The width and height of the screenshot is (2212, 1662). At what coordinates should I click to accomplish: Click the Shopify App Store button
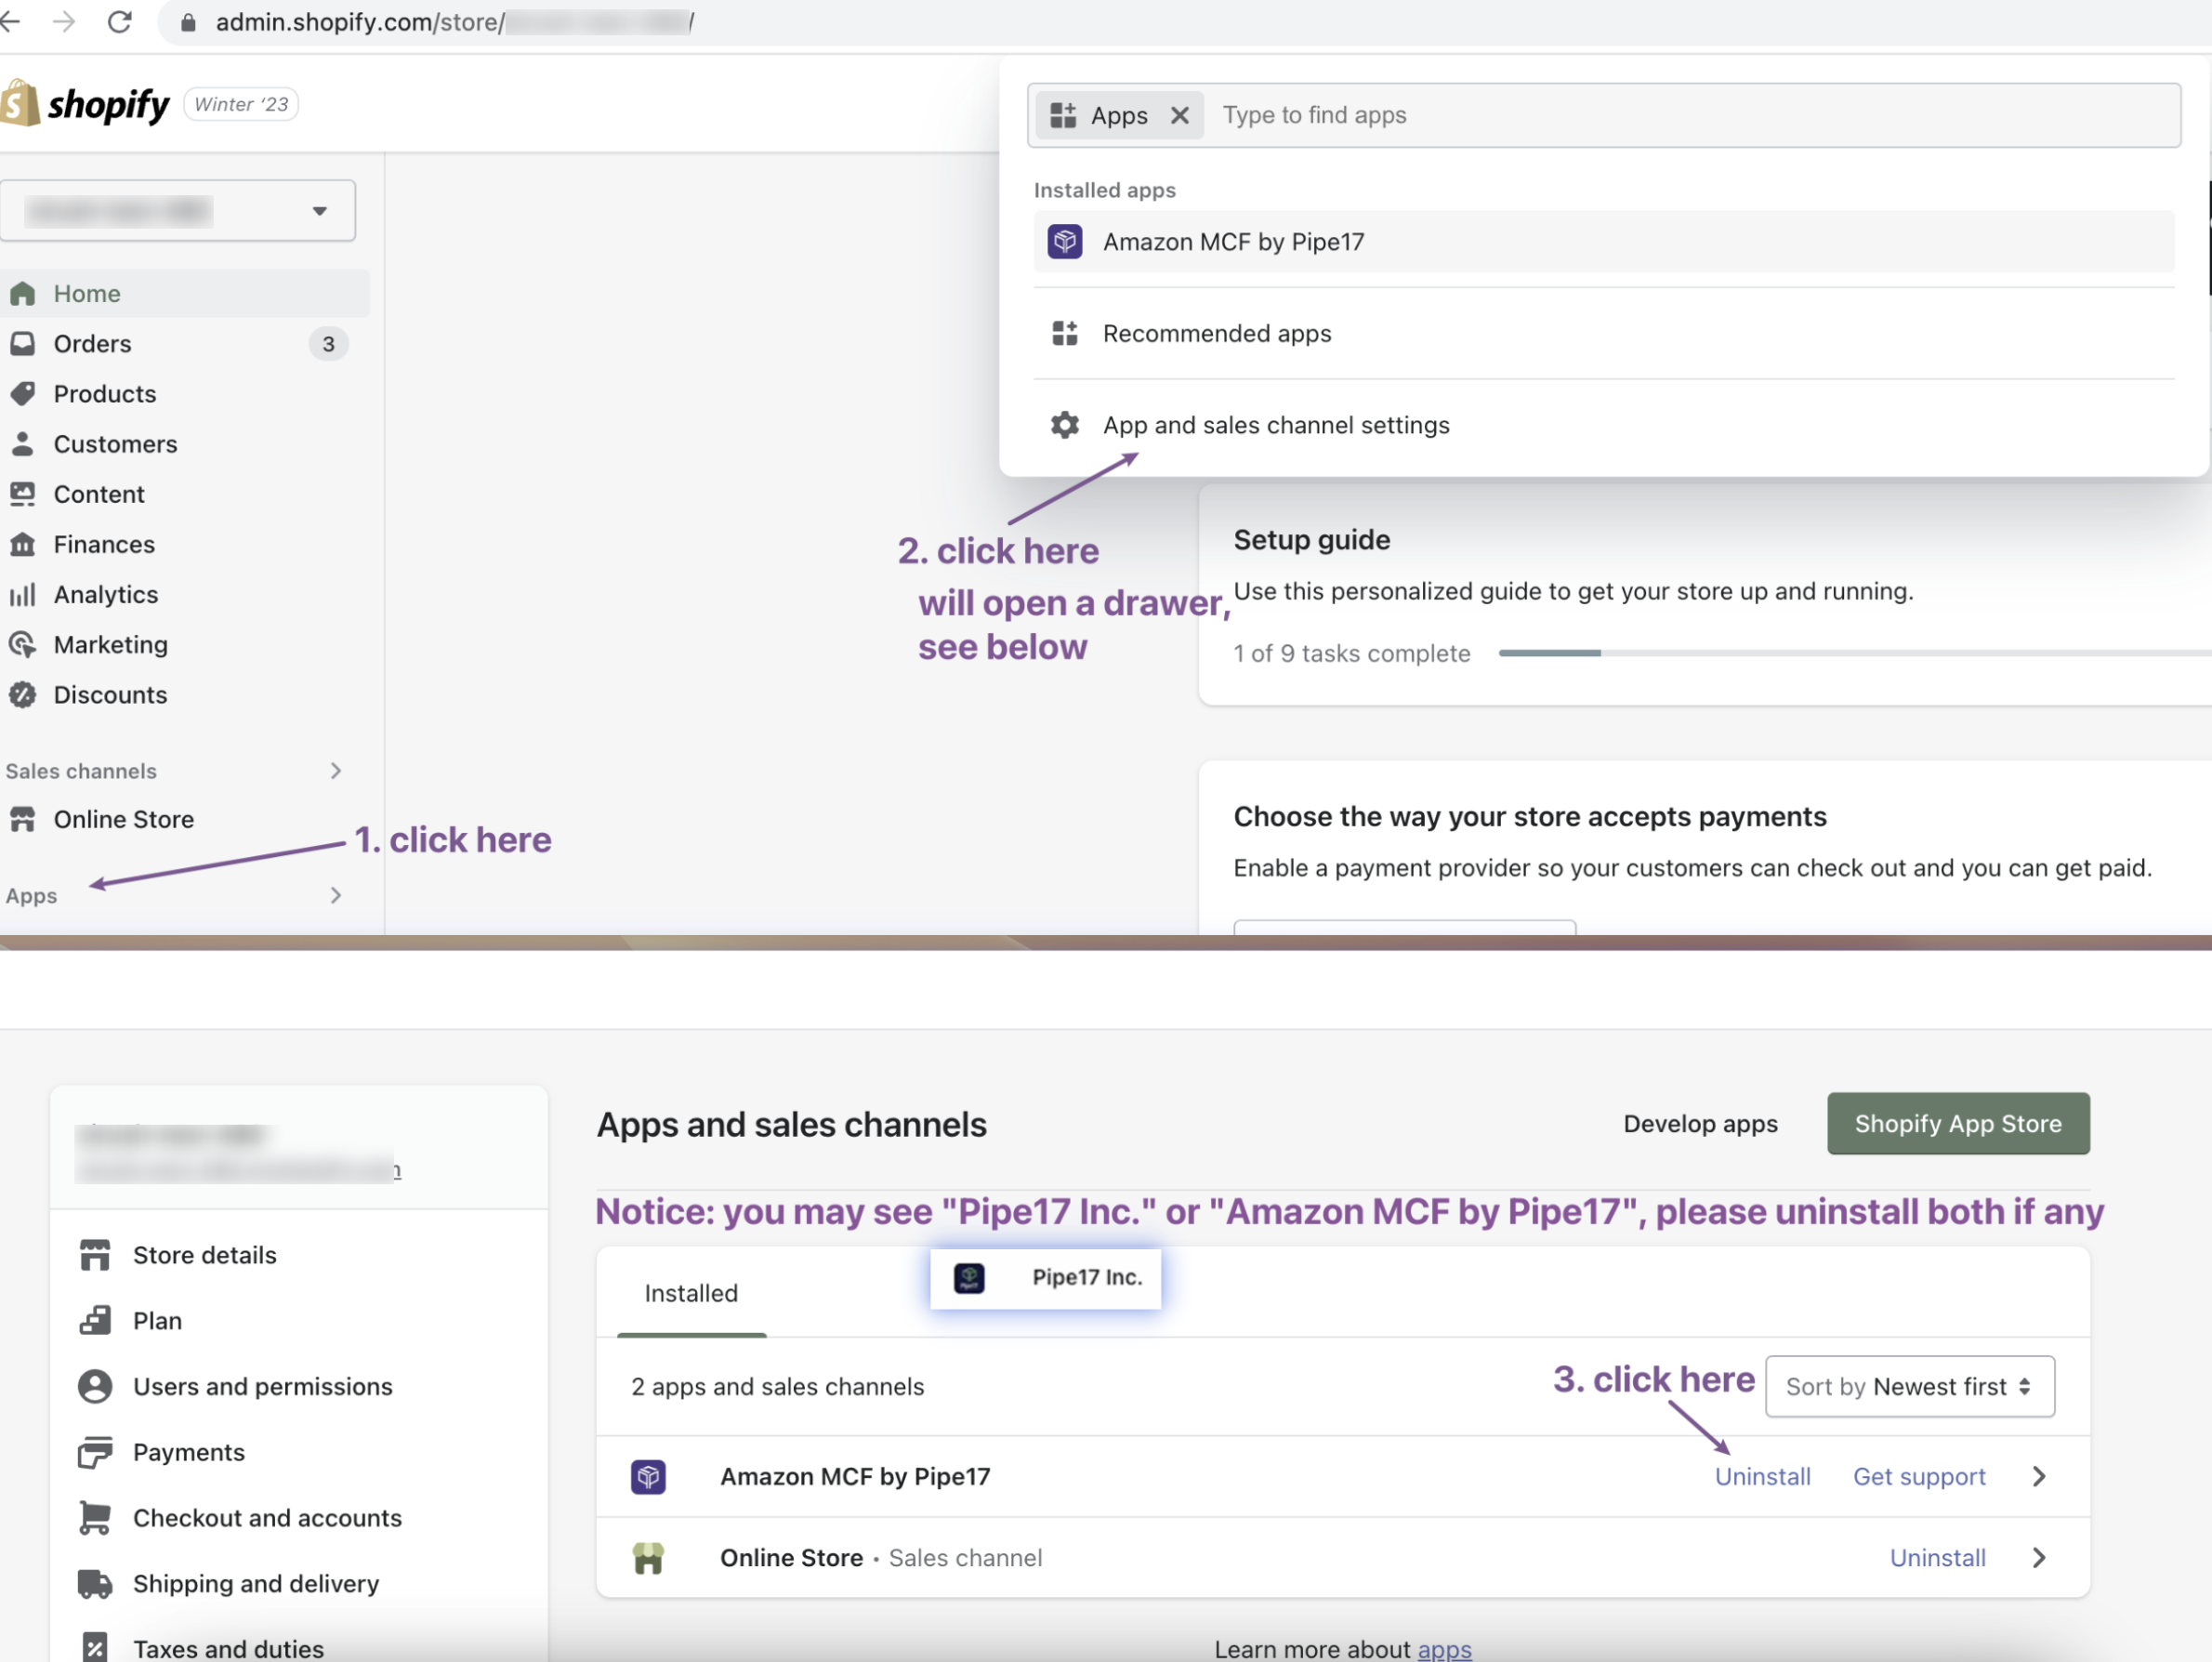tap(1958, 1124)
